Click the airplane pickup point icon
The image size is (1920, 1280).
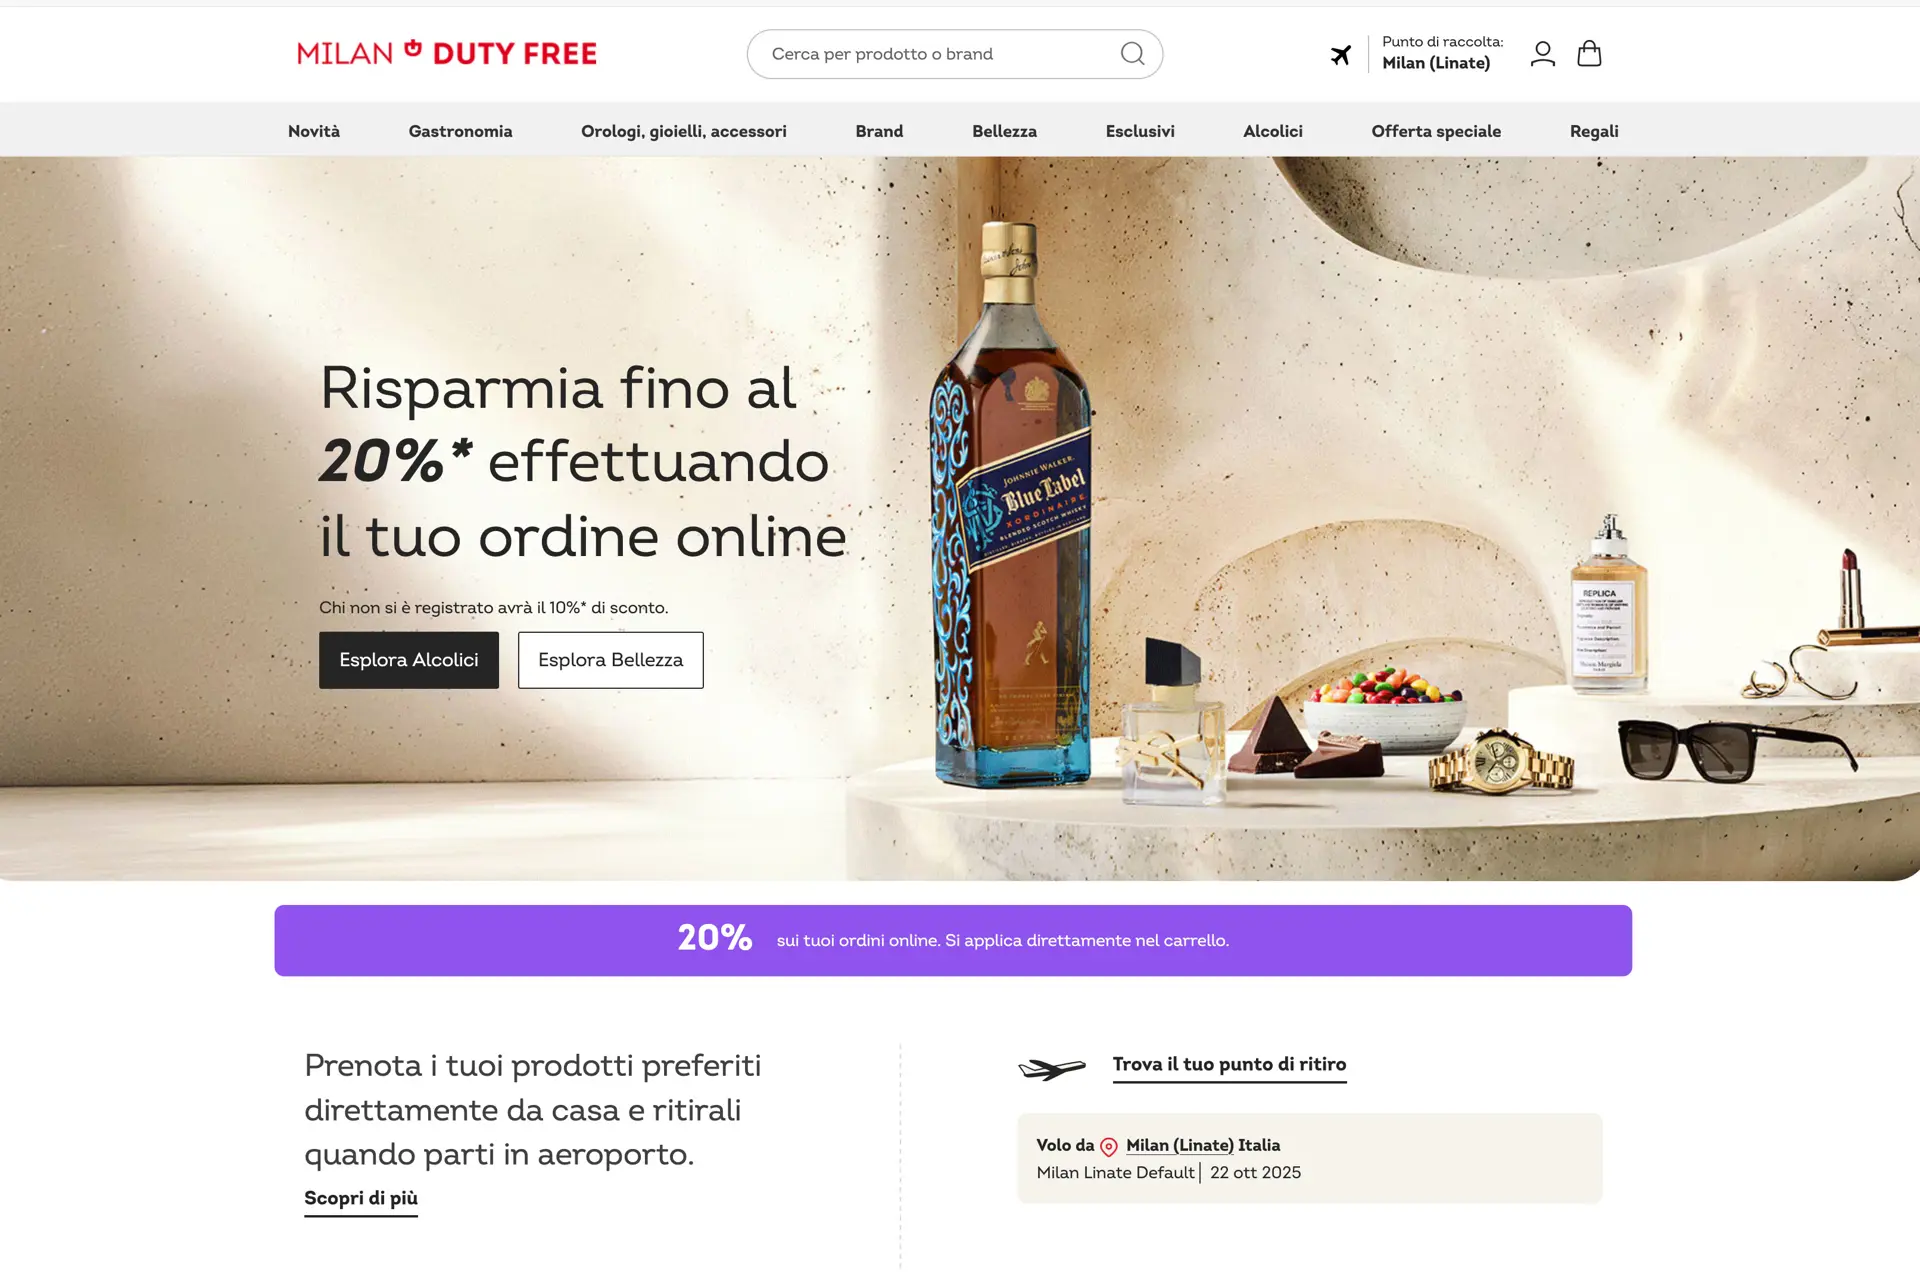tap(1341, 55)
